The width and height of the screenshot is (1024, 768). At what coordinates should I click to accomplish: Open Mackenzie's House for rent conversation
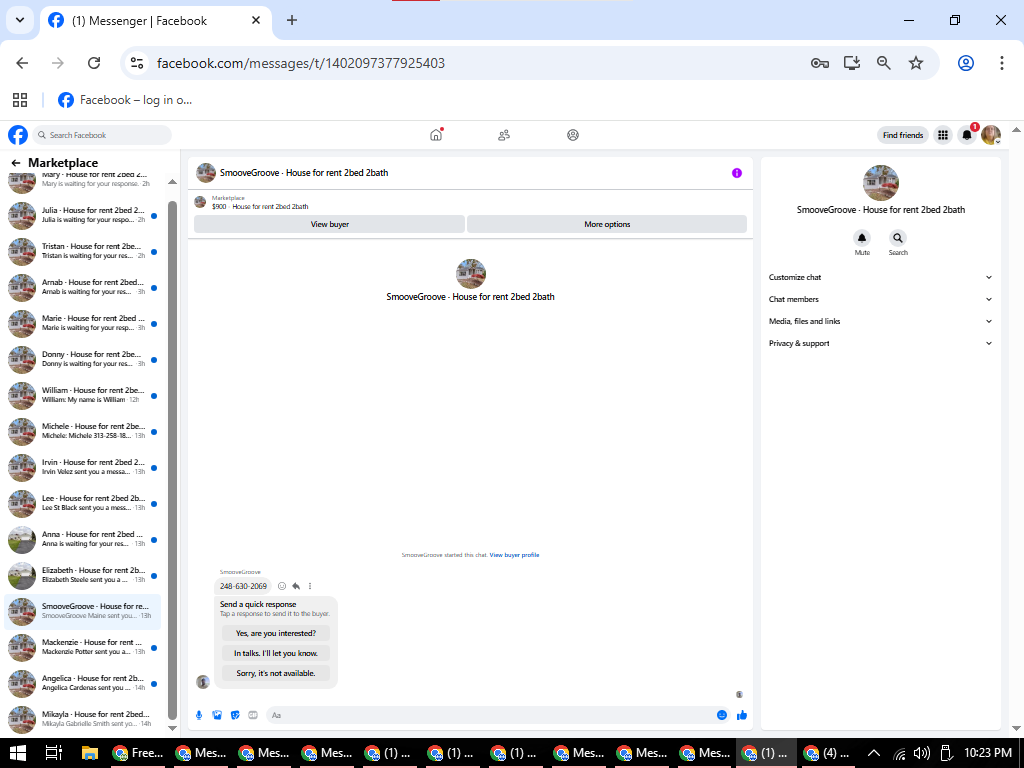pyautogui.click(x=82, y=647)
